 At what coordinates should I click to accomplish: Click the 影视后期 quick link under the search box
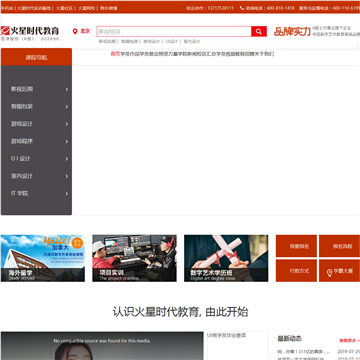point(107,42)
